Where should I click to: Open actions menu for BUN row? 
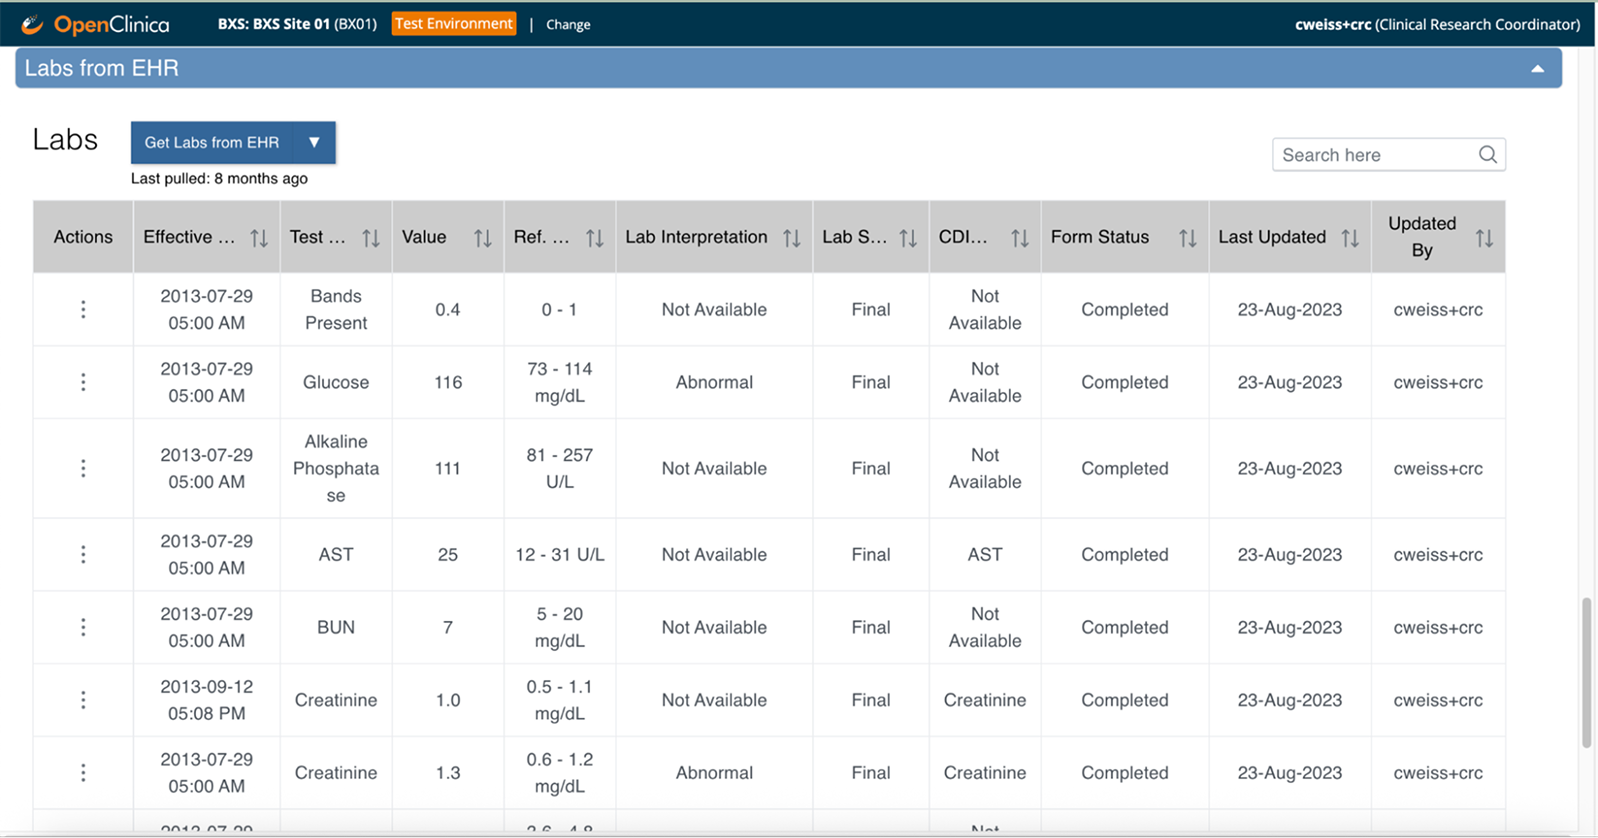pos(83,627)
